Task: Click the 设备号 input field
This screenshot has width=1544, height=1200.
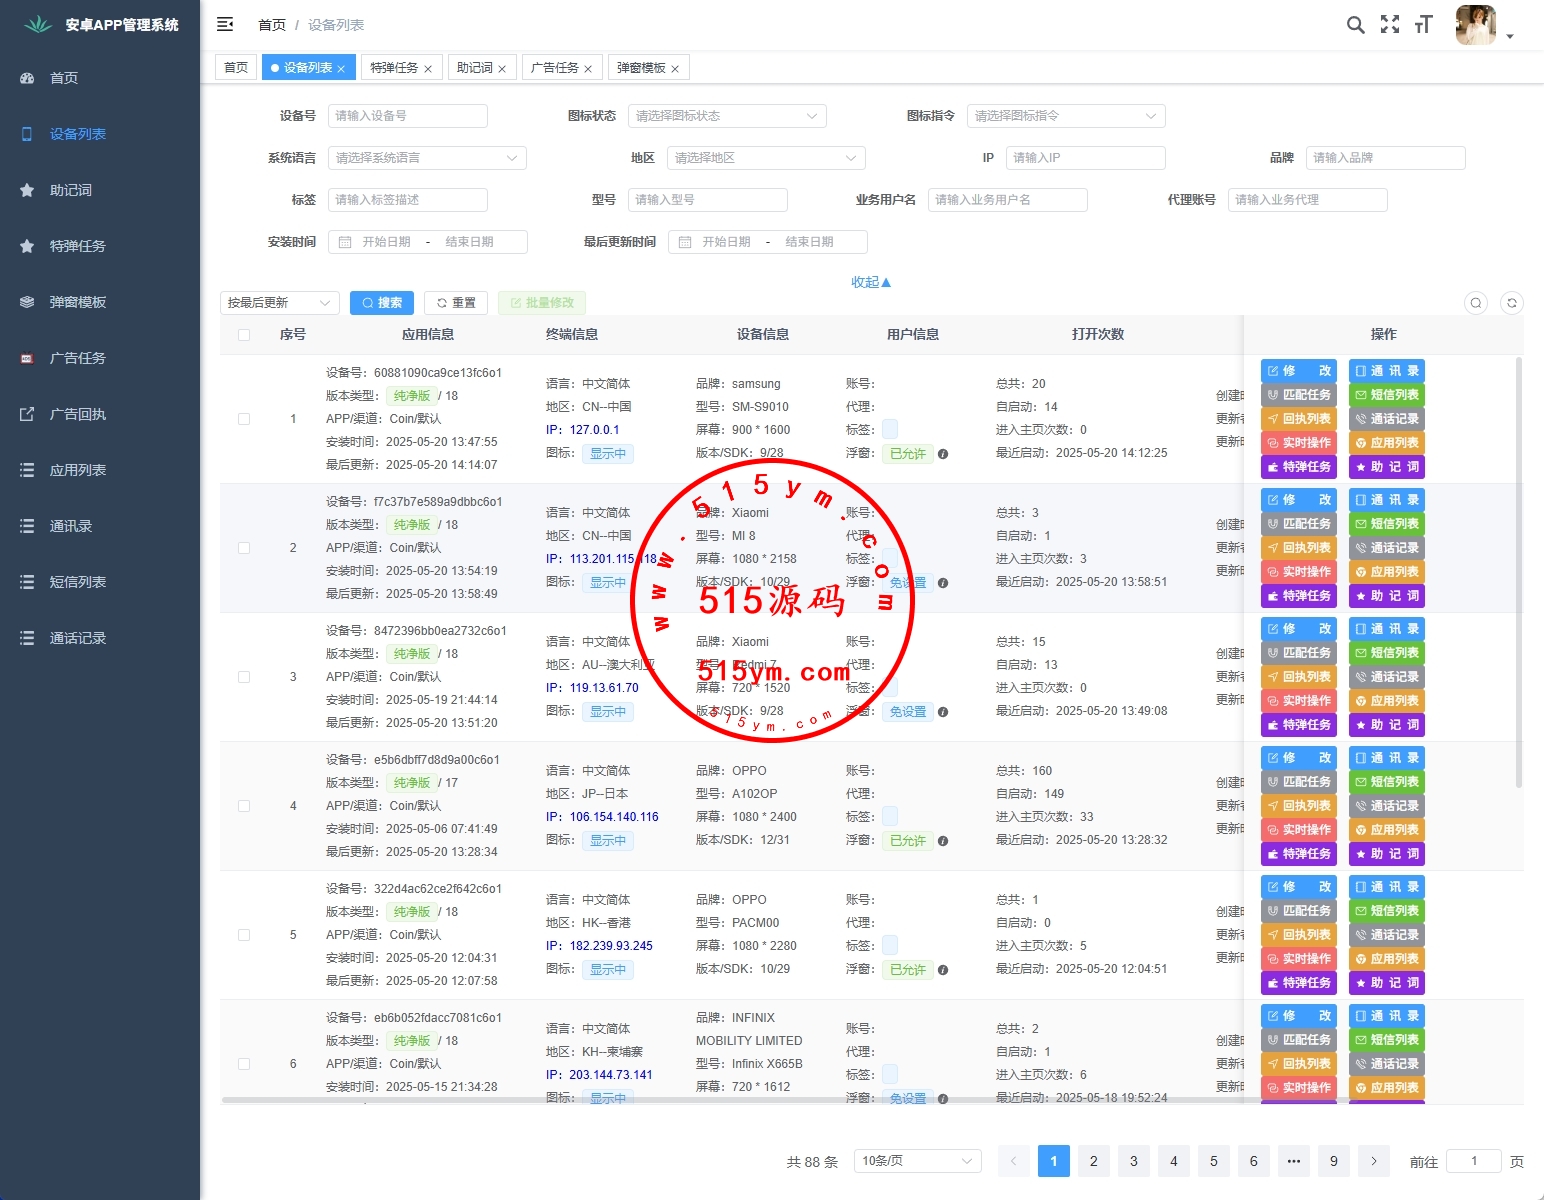Action: click(407, 116)
